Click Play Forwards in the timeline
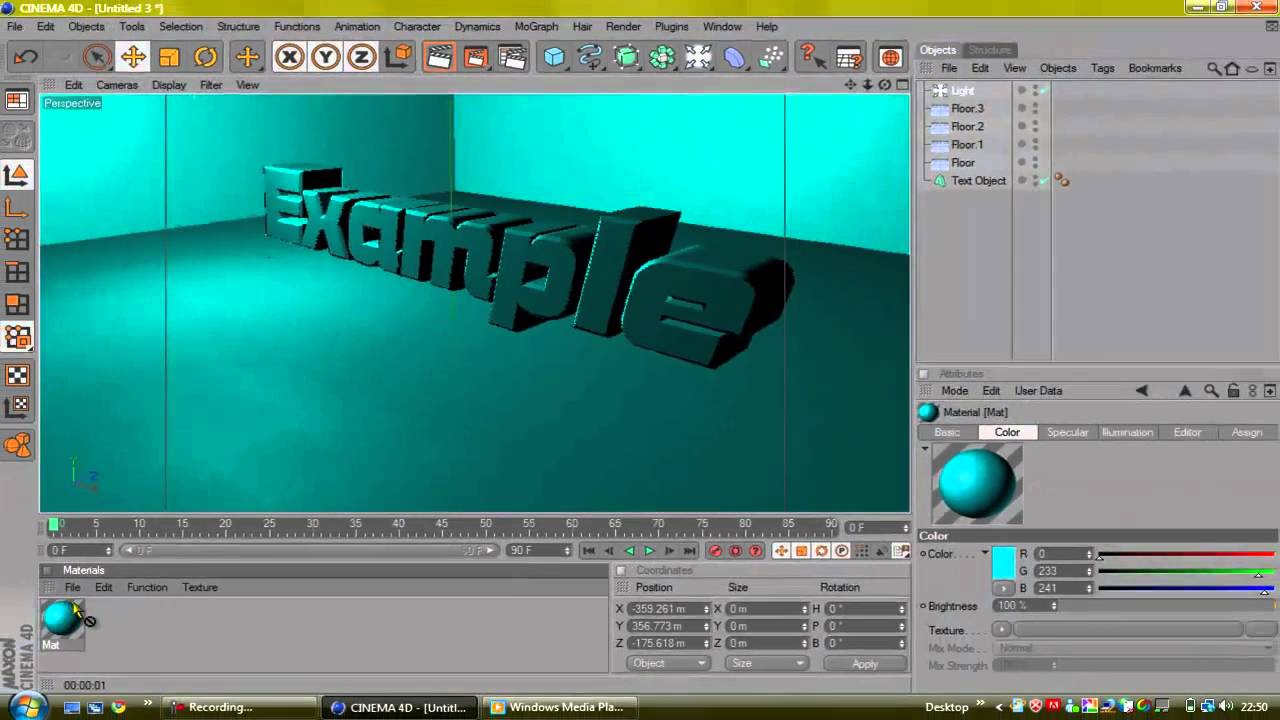Image resolution: width=1280 pixels, height=720 pixels. click(x=649, y=551)
